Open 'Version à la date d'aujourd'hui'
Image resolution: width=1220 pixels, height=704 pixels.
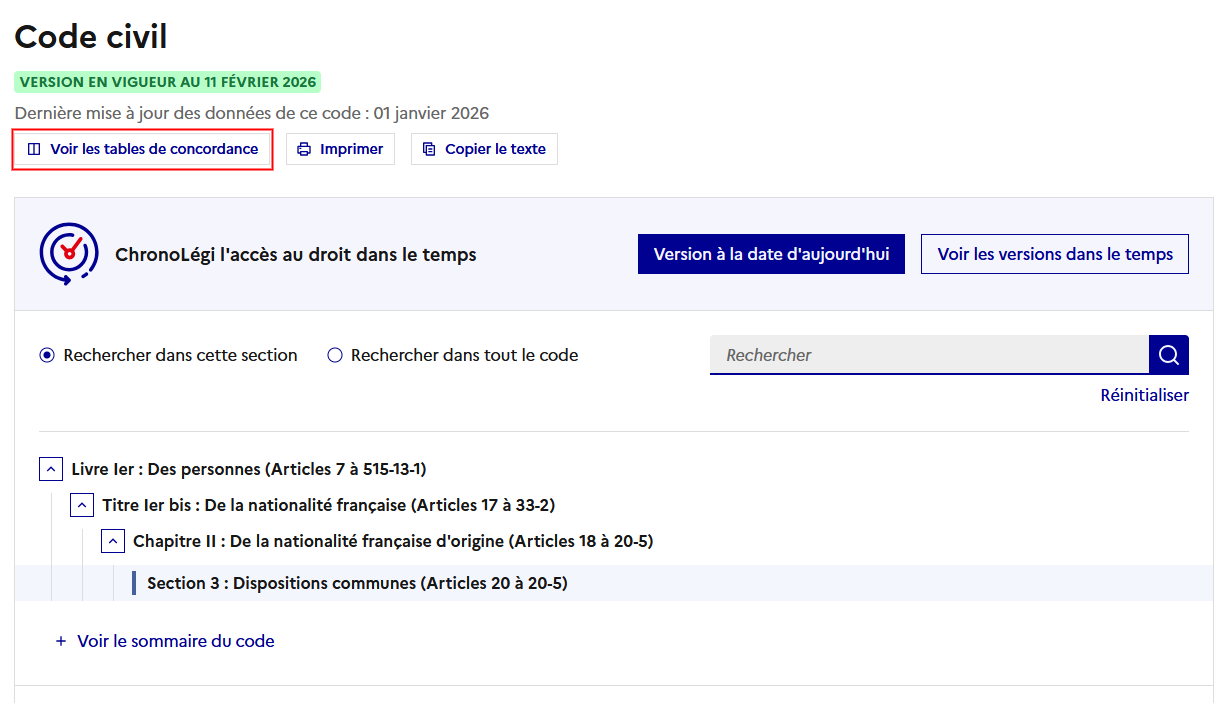click(x=771, y=254)
